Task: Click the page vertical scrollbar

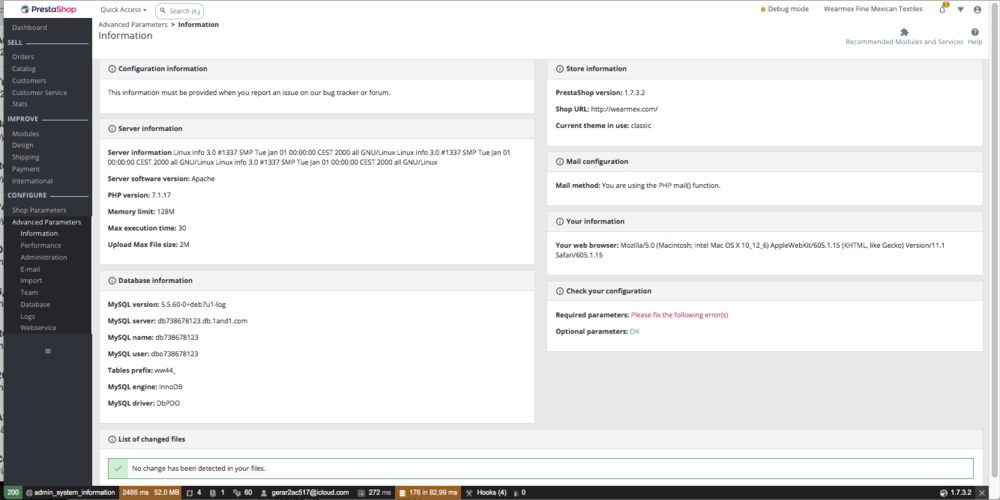Action: coord(996,242)
